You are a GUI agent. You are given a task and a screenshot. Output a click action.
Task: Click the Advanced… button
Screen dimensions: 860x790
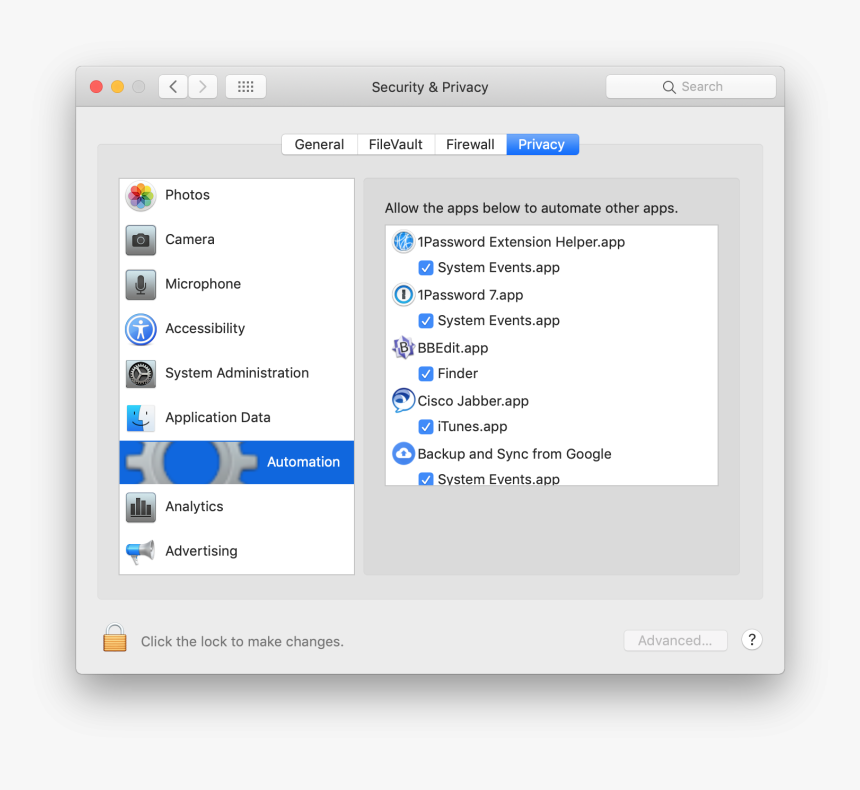coord(675,641)
